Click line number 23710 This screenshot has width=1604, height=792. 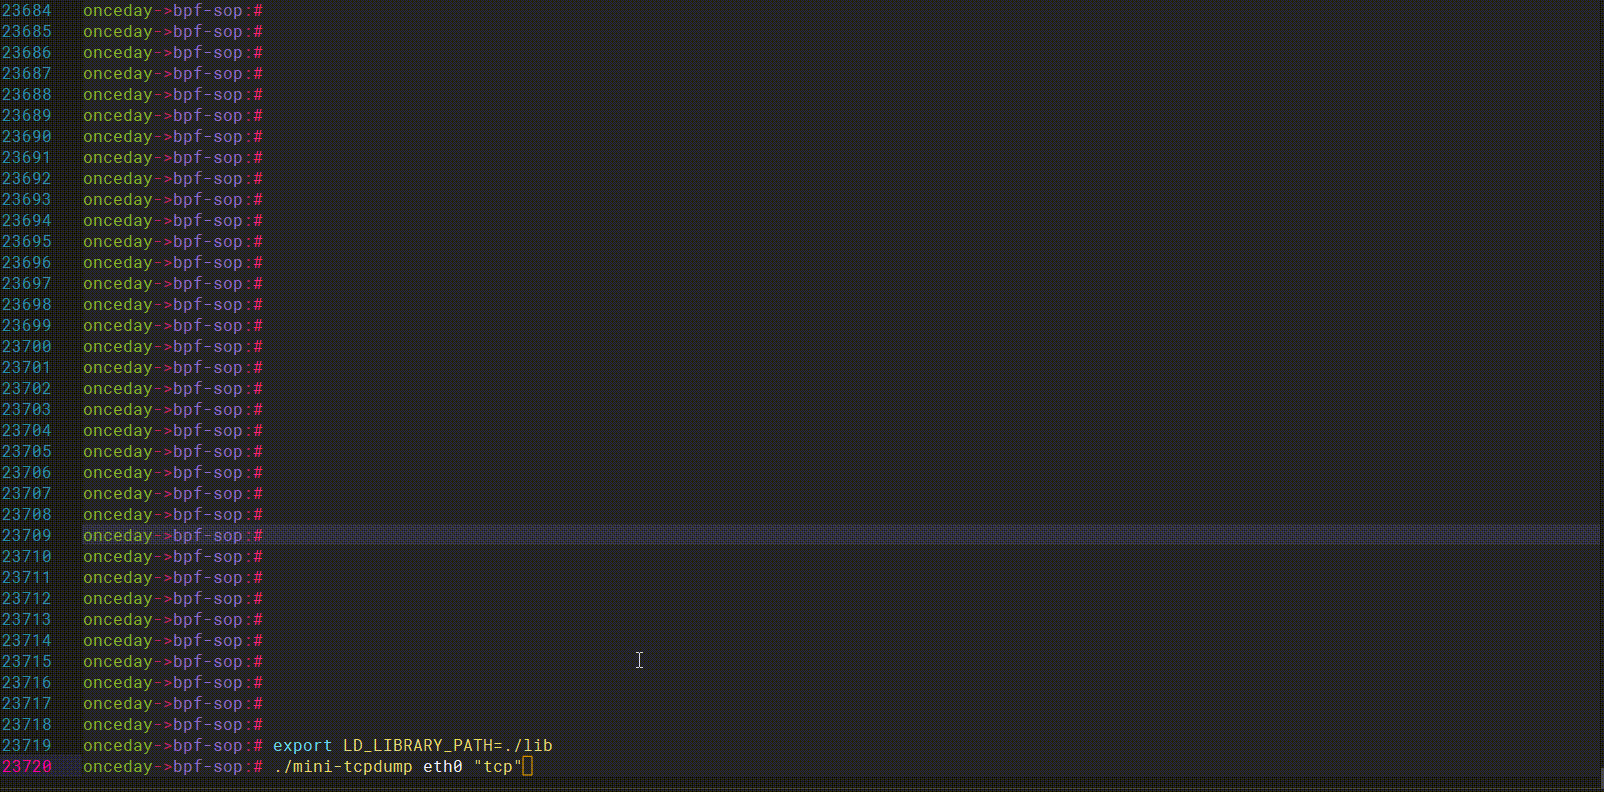point(27,557)
